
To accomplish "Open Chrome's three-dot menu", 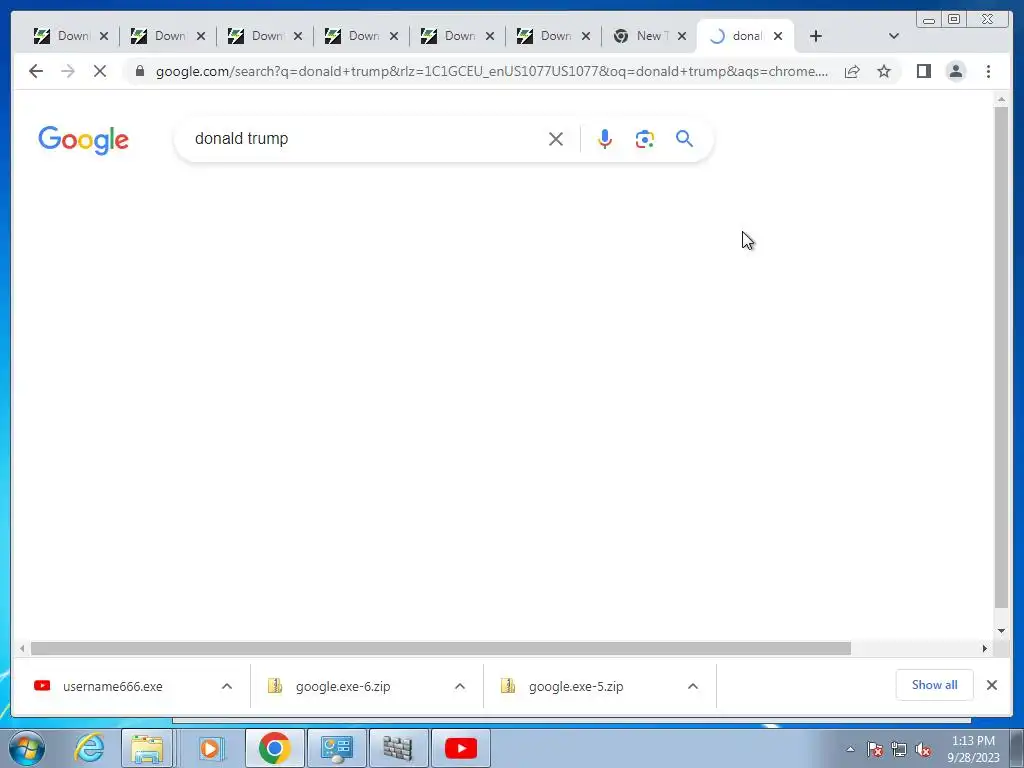I will [988, 71].
